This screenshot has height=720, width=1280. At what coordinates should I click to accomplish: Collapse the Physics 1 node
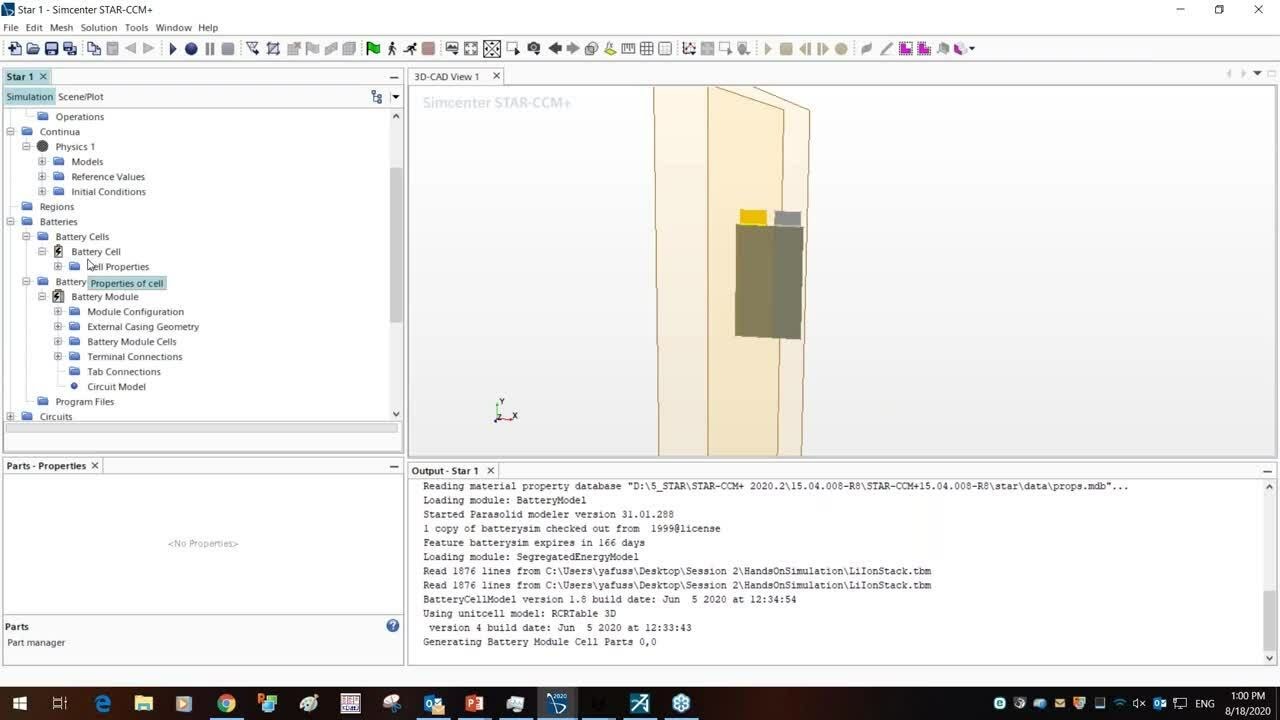click(x=27, y=147)
